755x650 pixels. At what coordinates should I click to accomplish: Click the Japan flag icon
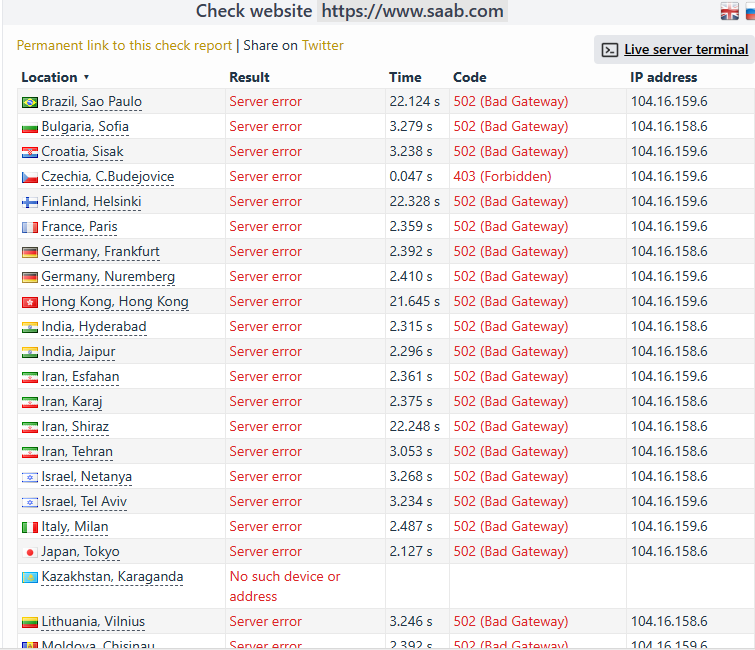[x=30, y=553]
